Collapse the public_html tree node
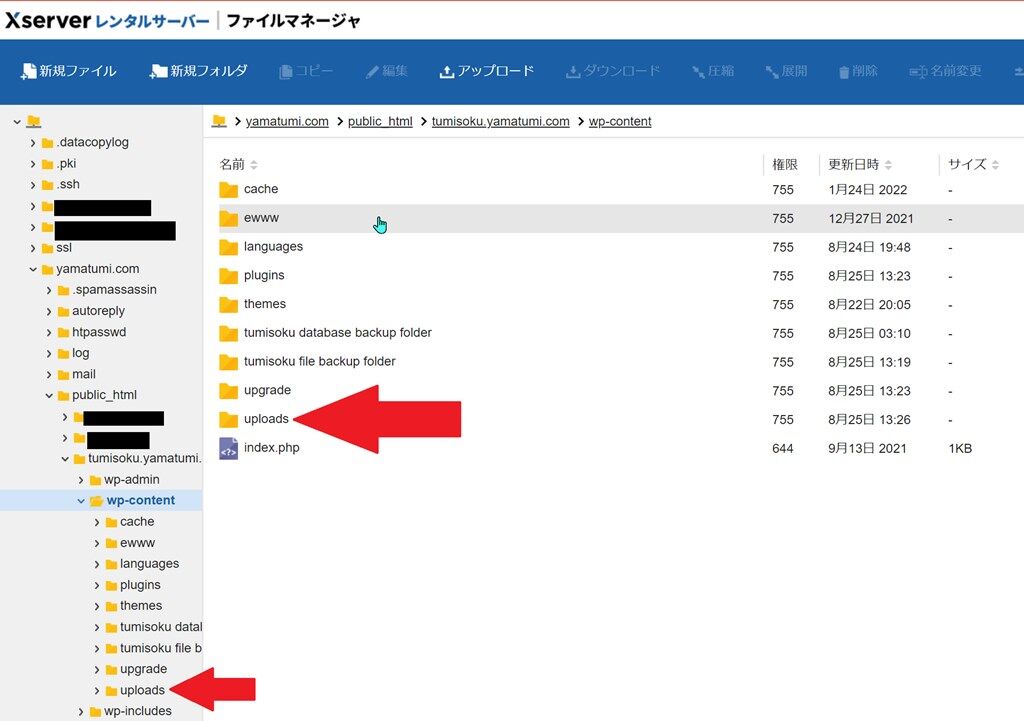1024x721 pixels. click(49, 395)
